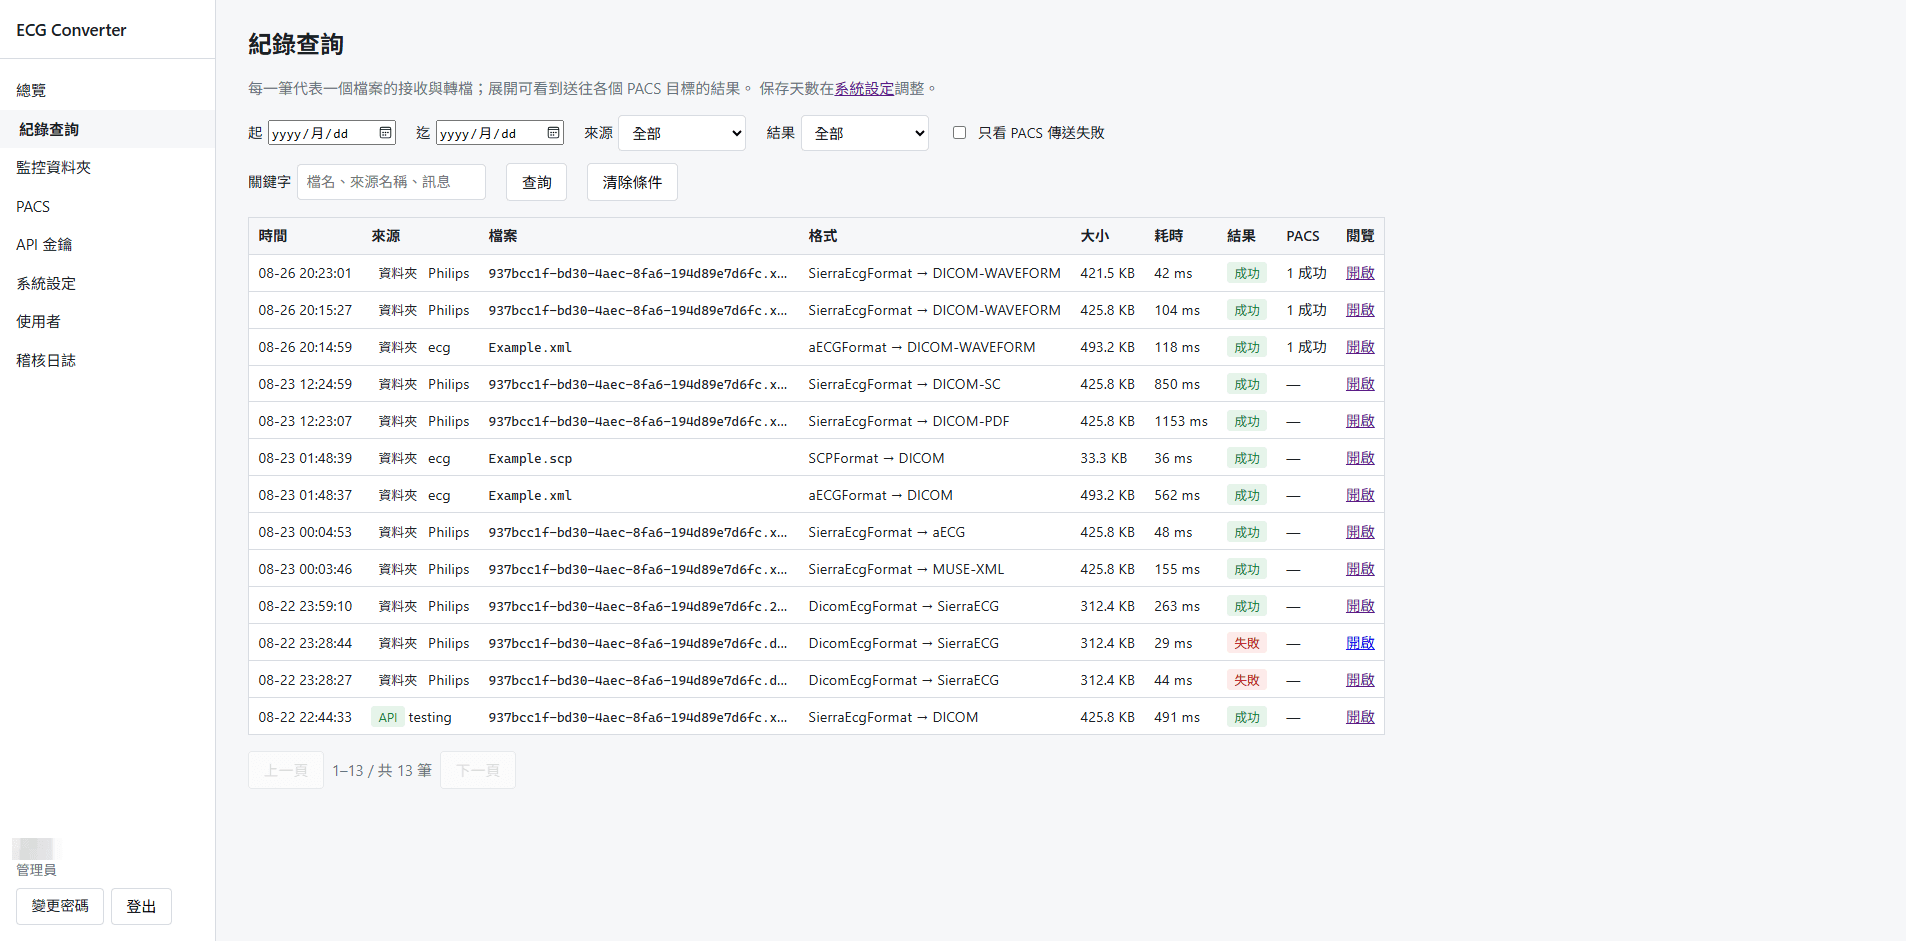Open 稽核日誌 in sidebar
The height and width of the screenshot is (941, 1906).
pos(107,360)
